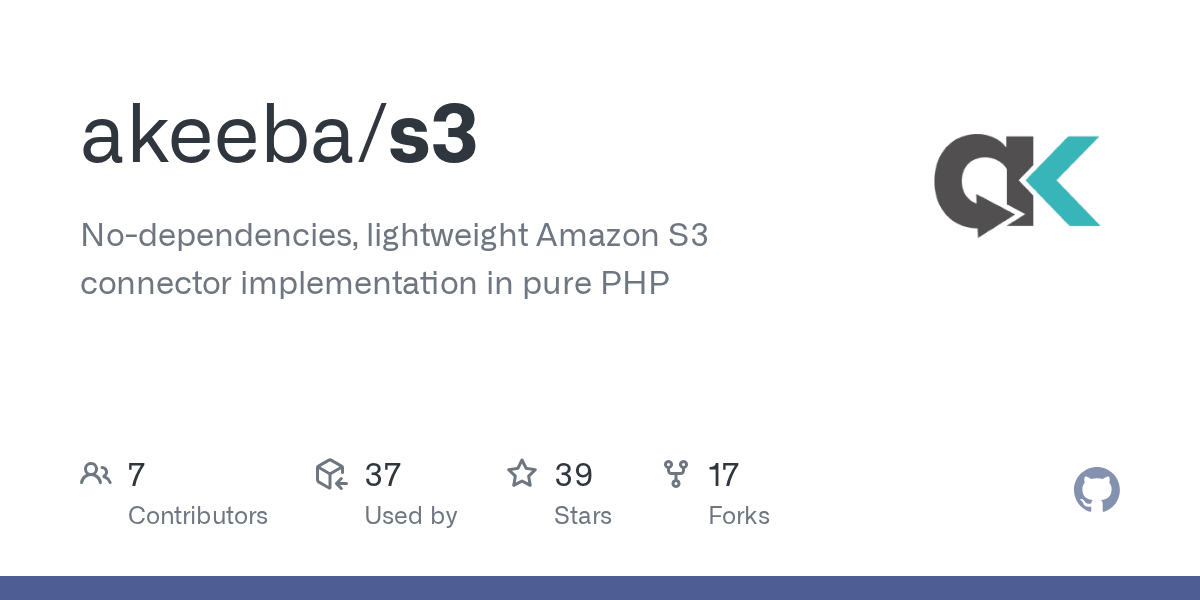Viewport: 1200px width, 600px height.
Task: Click the blue language bar at bottom
Action: [x=600, y=588]
